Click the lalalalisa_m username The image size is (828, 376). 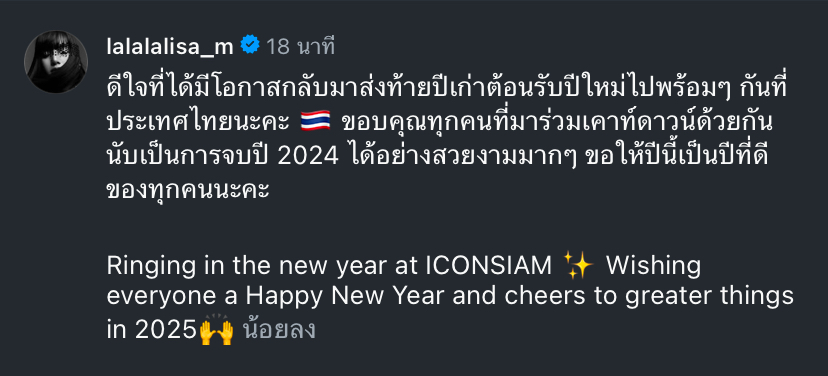[x=170, y=47]
